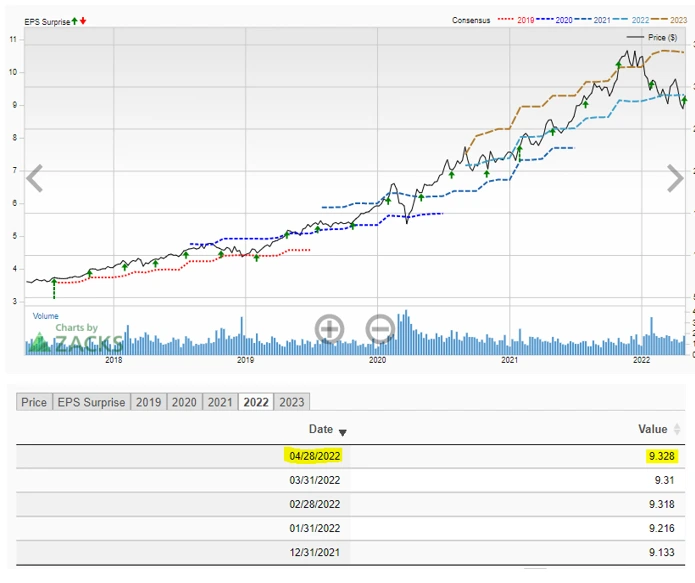This screenshot has height=583, width=695.
Task: Select the 2022 tab
Action: click(x=256, y=402)
